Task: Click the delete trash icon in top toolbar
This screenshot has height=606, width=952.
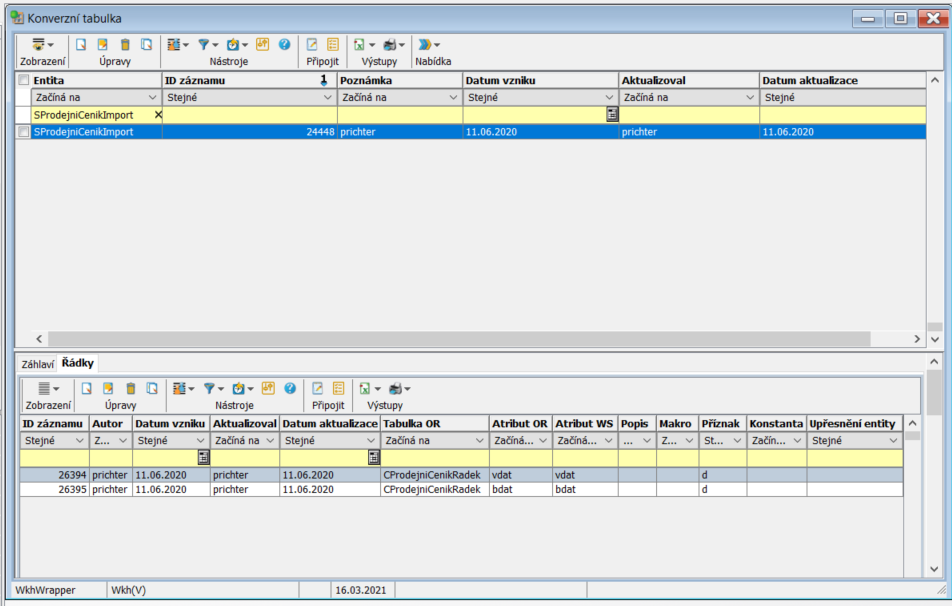Action: pyautogui.click(x=125, y=45)
